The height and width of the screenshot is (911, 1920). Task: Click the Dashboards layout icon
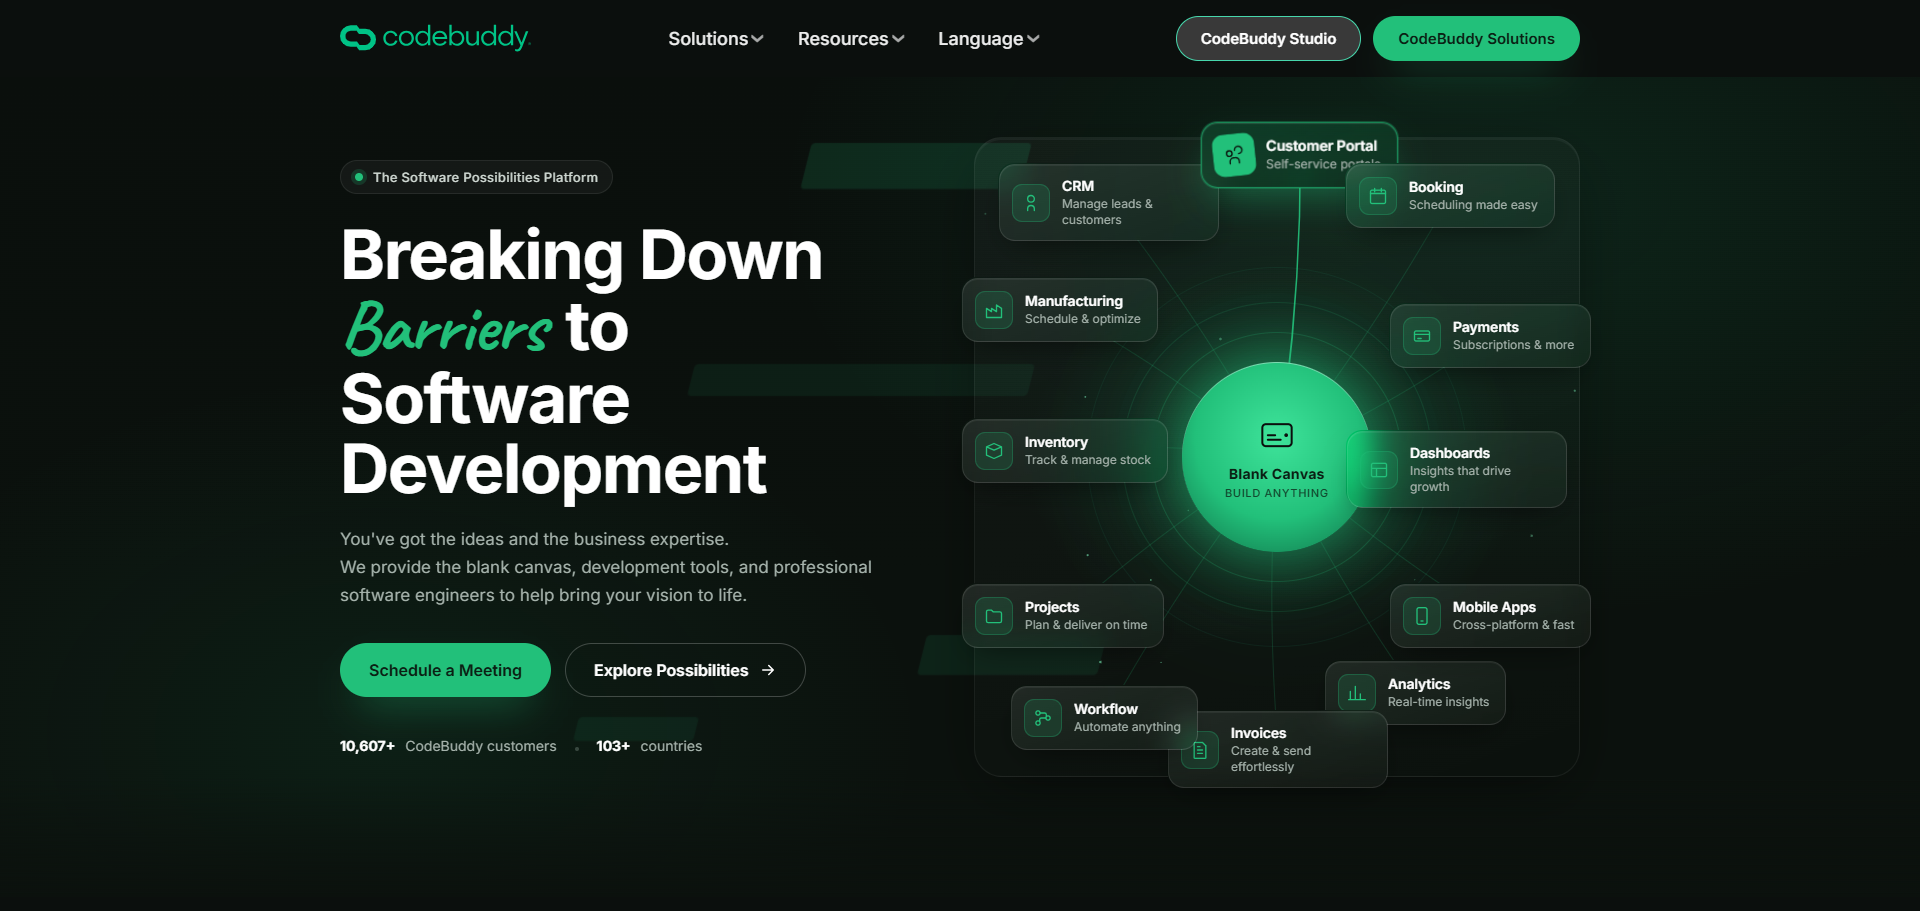1379,470
